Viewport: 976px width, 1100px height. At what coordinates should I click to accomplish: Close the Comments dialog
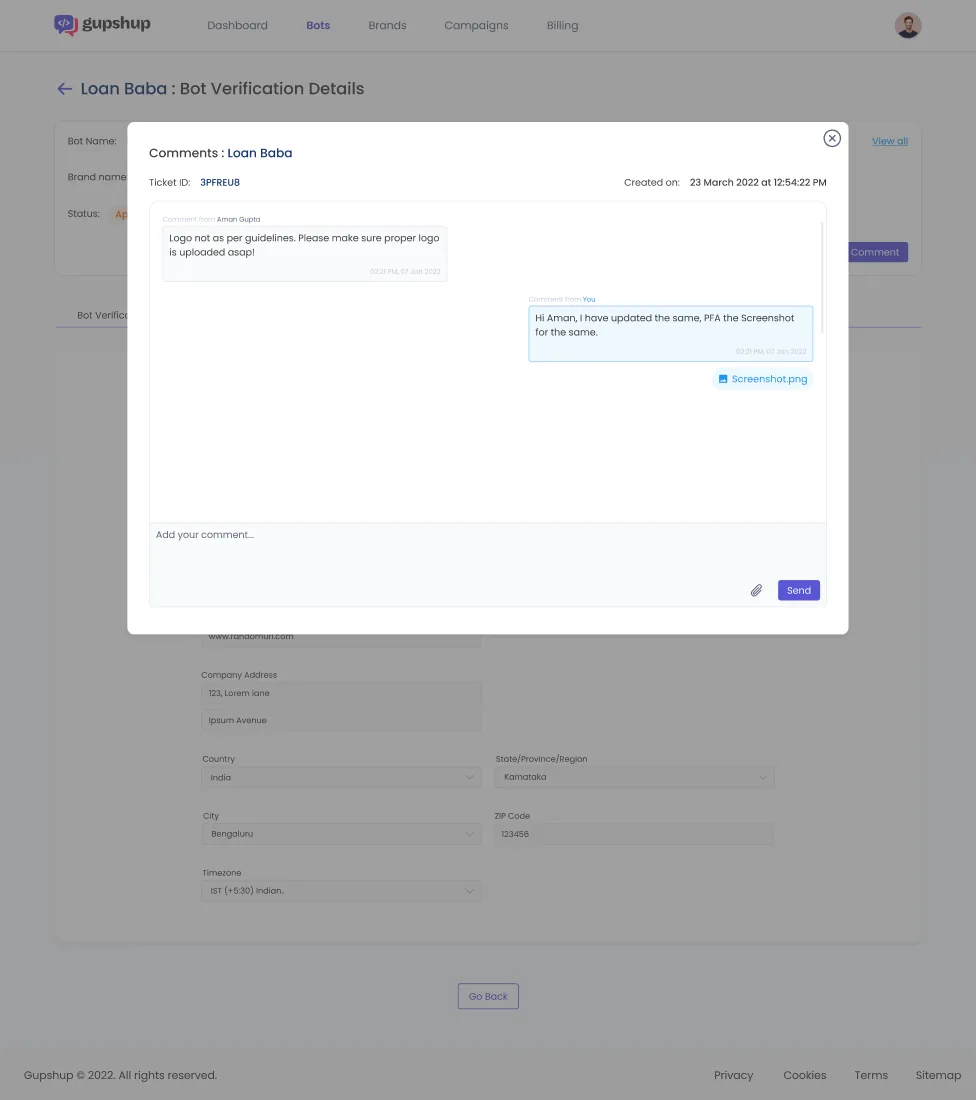[831, 138]
